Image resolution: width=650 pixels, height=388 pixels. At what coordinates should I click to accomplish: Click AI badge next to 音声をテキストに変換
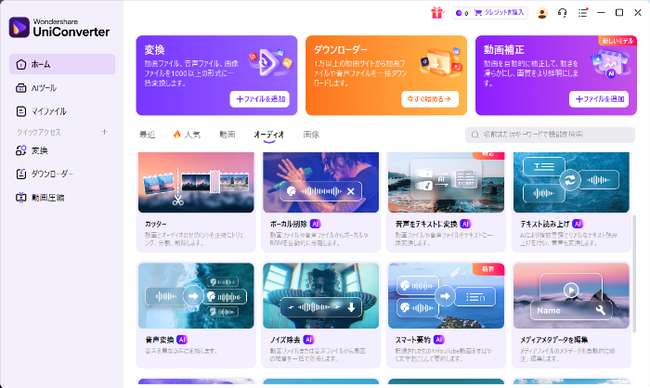[x=466, y=224]
